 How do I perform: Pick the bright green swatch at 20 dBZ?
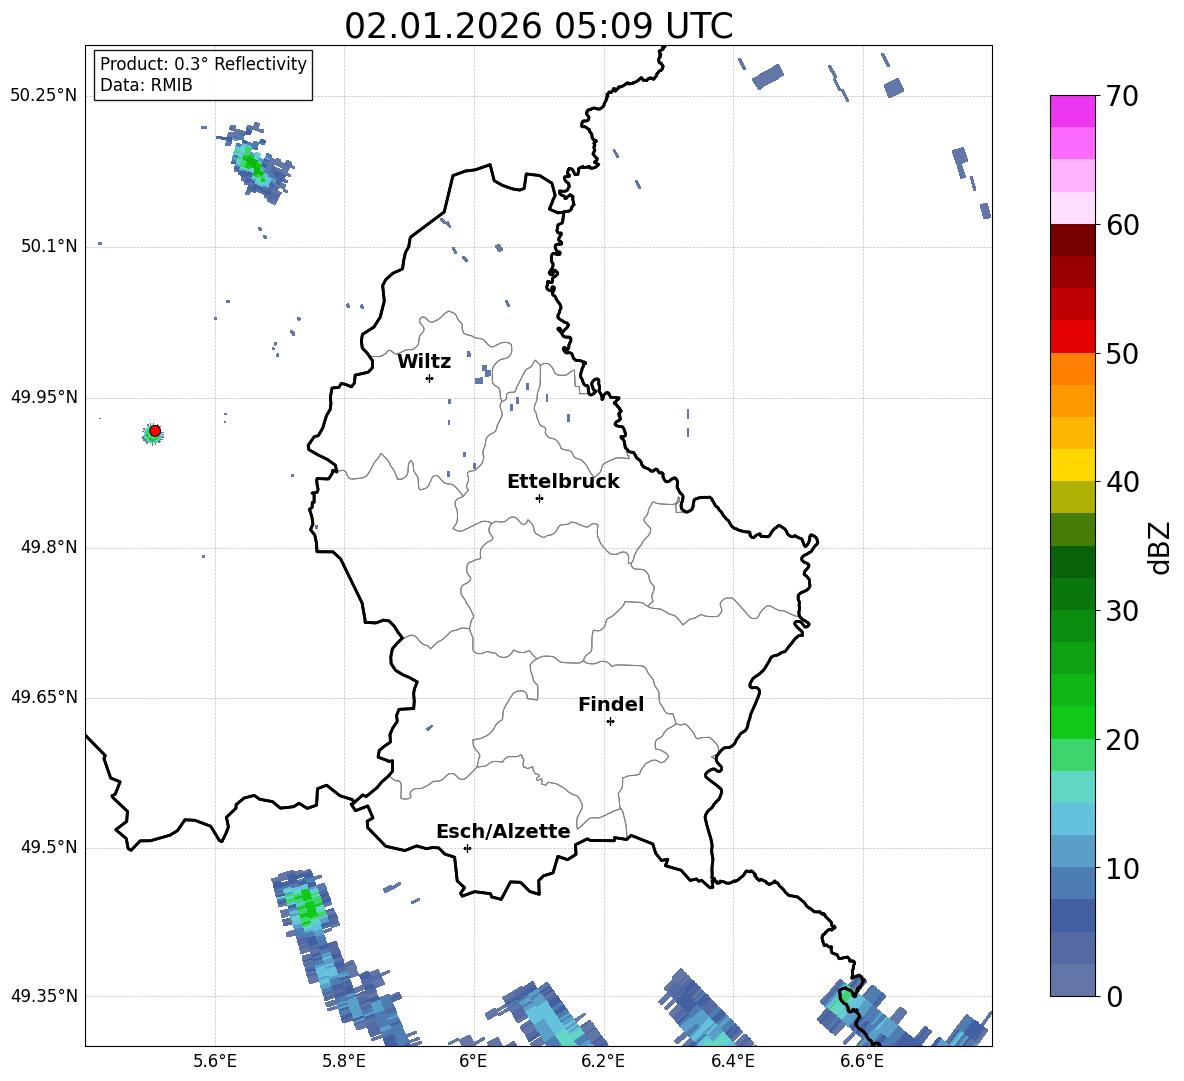coord(1072,722)
